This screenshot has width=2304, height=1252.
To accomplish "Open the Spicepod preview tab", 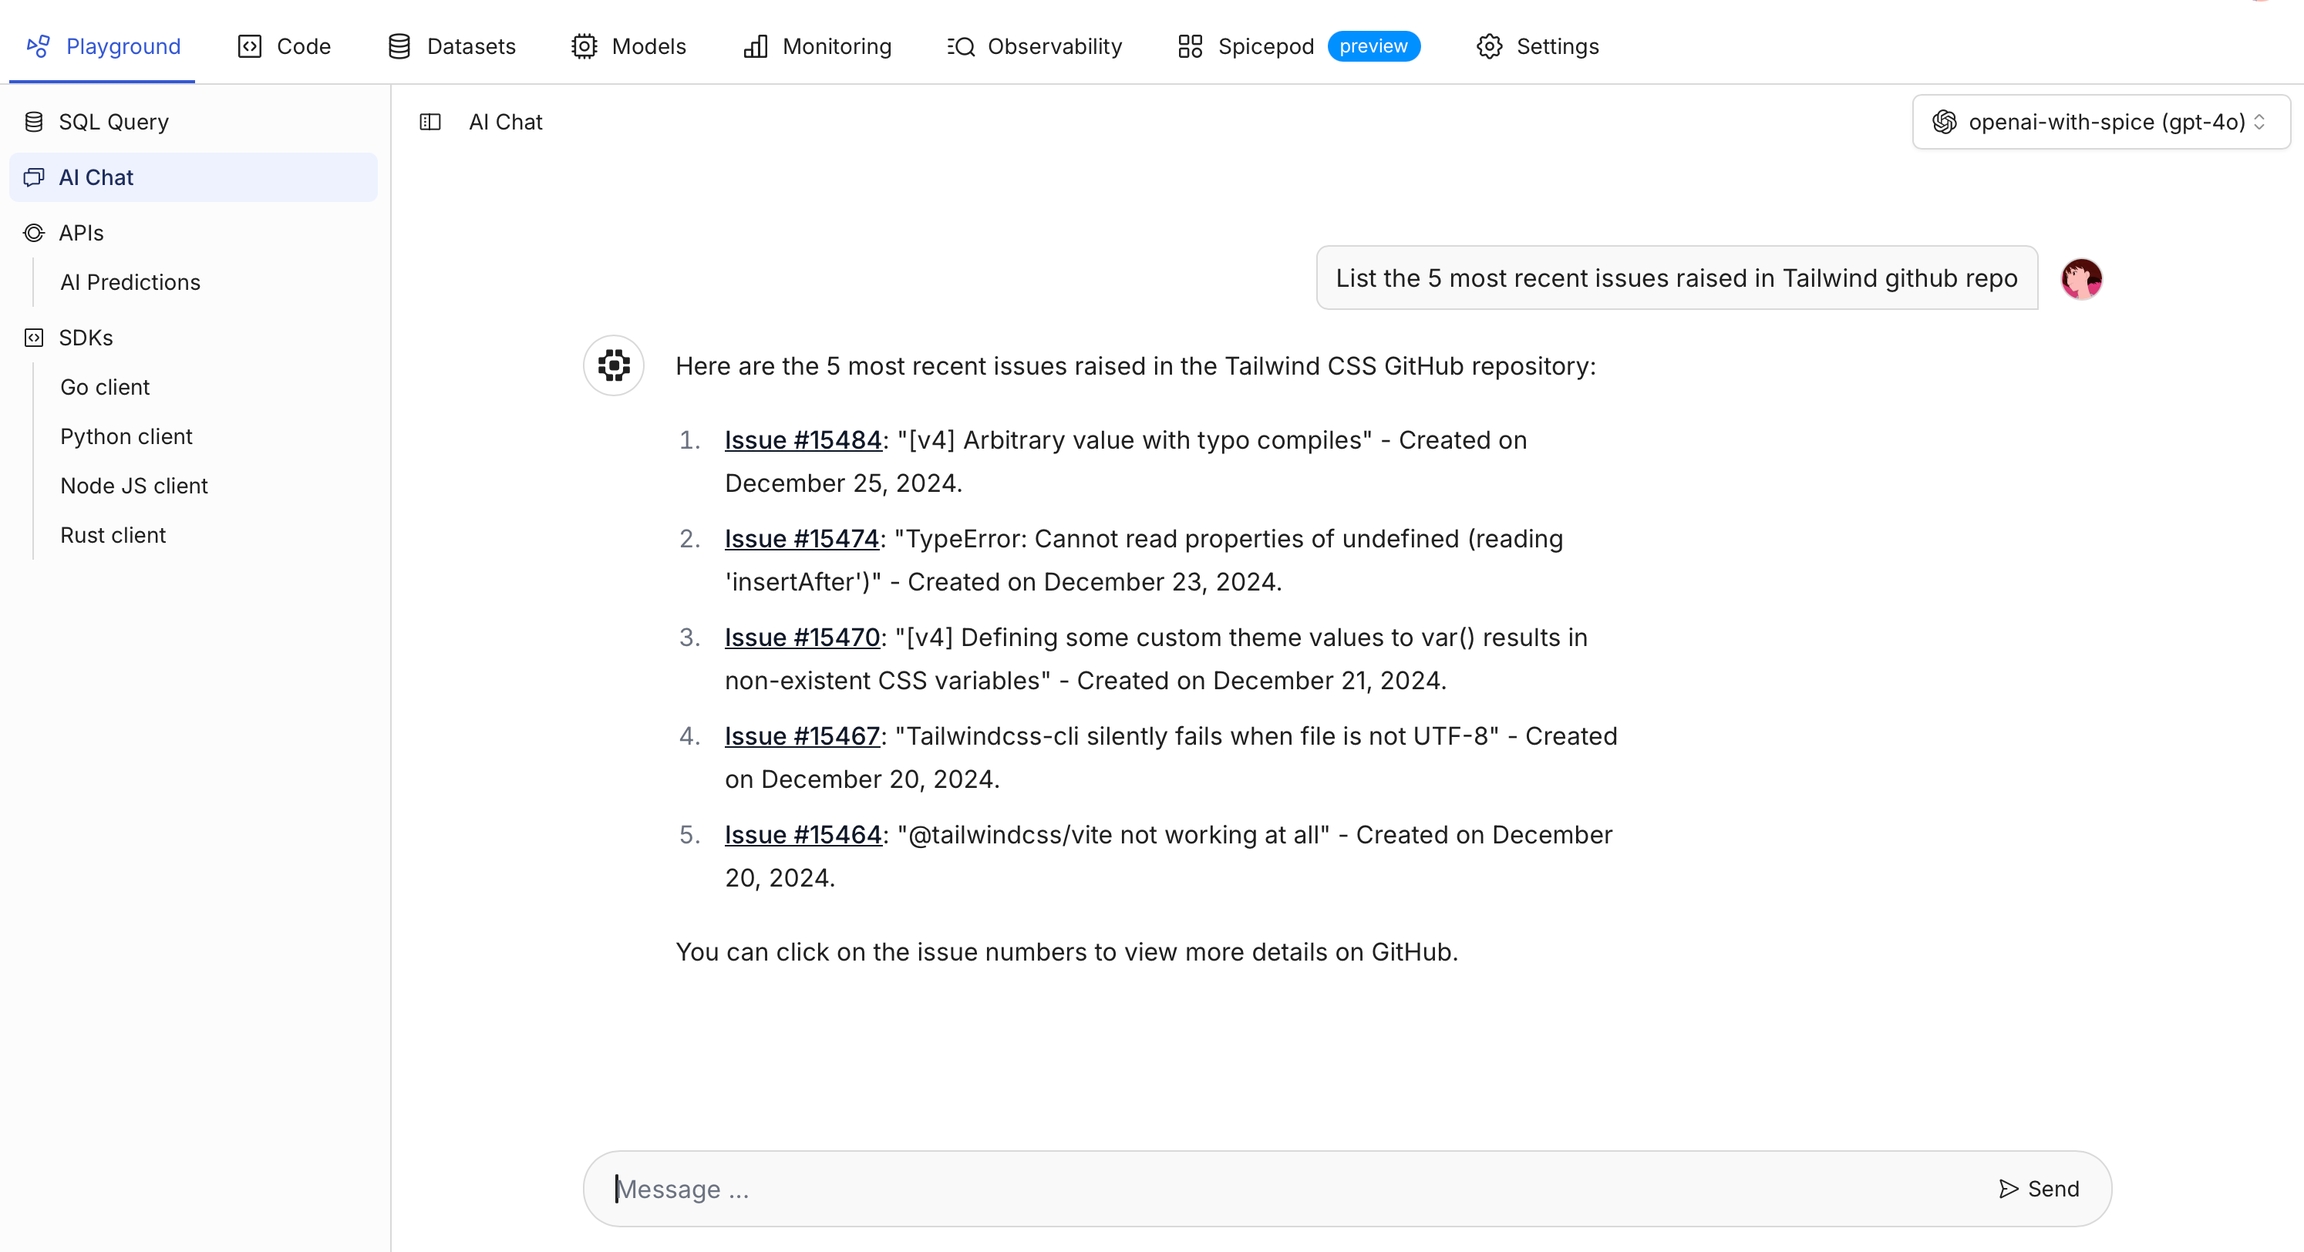I will (x=1298, y=46).
